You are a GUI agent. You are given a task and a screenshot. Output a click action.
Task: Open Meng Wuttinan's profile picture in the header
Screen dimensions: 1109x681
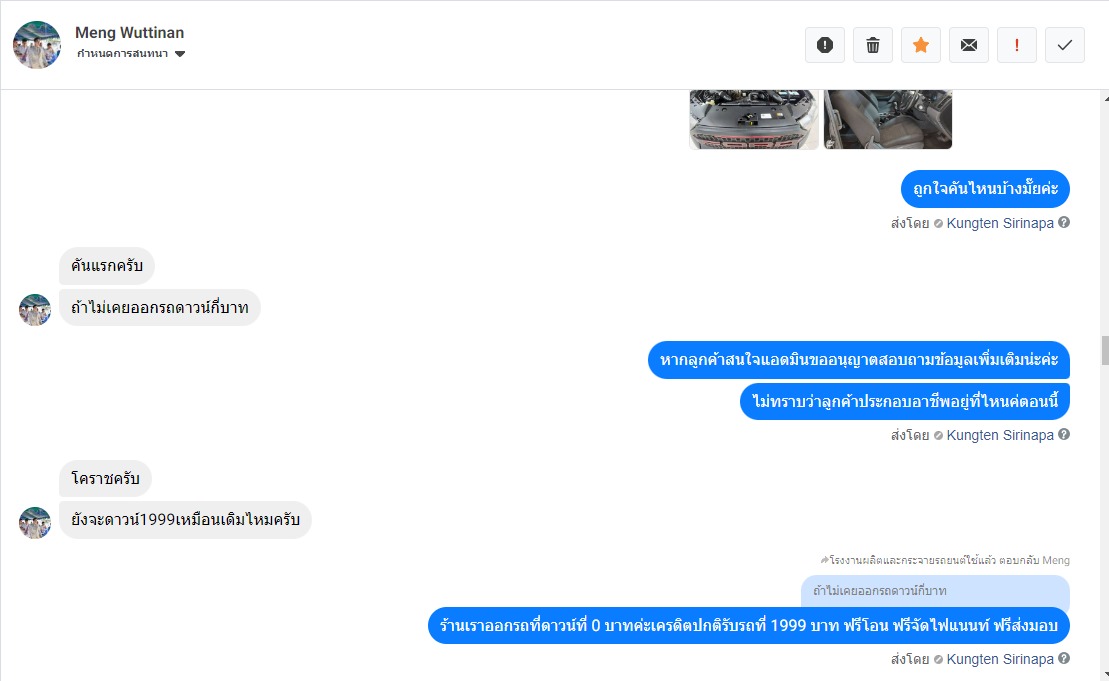[37, 45]
